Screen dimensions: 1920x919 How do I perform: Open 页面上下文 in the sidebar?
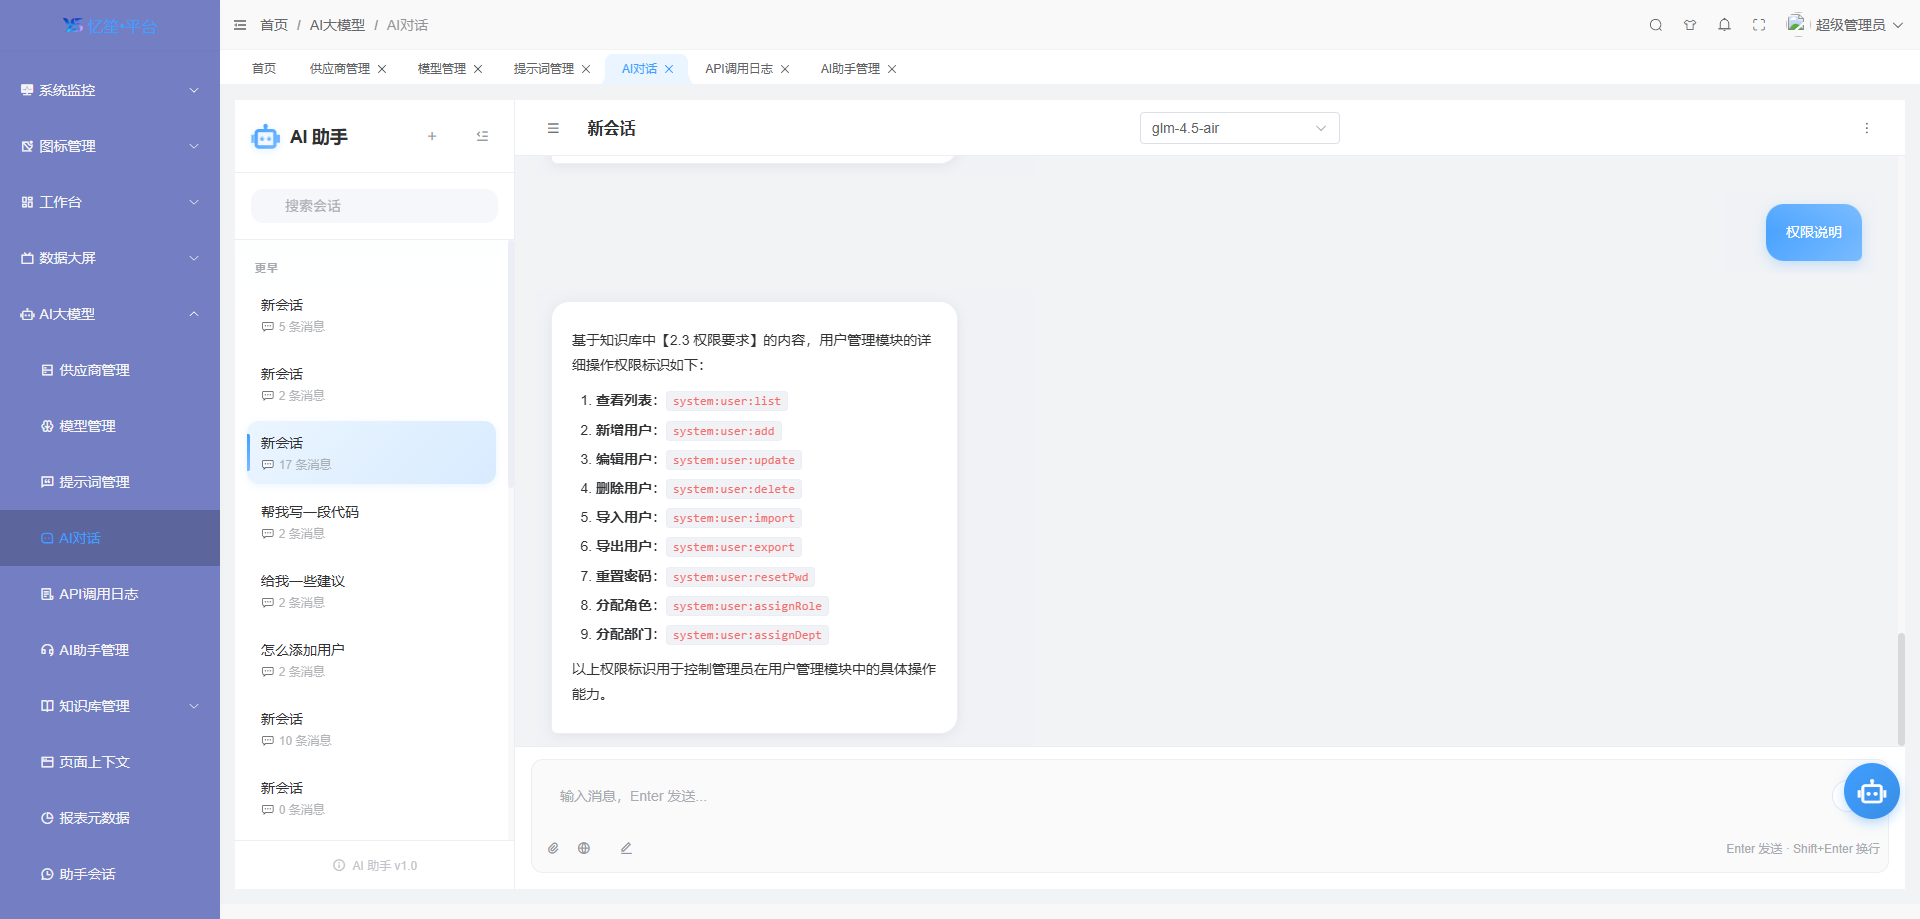tap(110, 762)
